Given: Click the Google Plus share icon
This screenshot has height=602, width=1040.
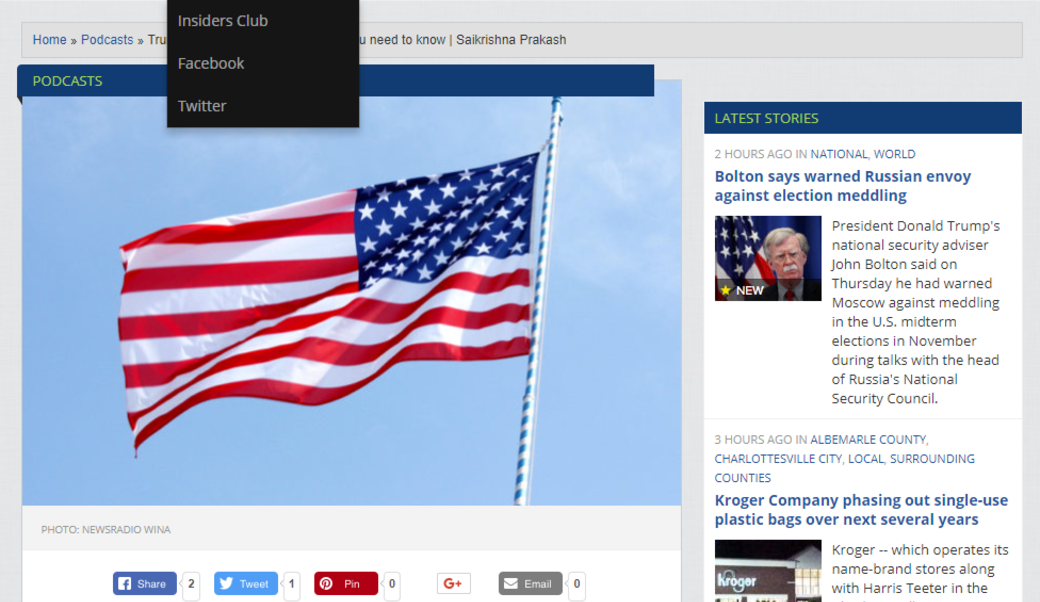Looking at the screenshot, I should click(x=453, y=584).
